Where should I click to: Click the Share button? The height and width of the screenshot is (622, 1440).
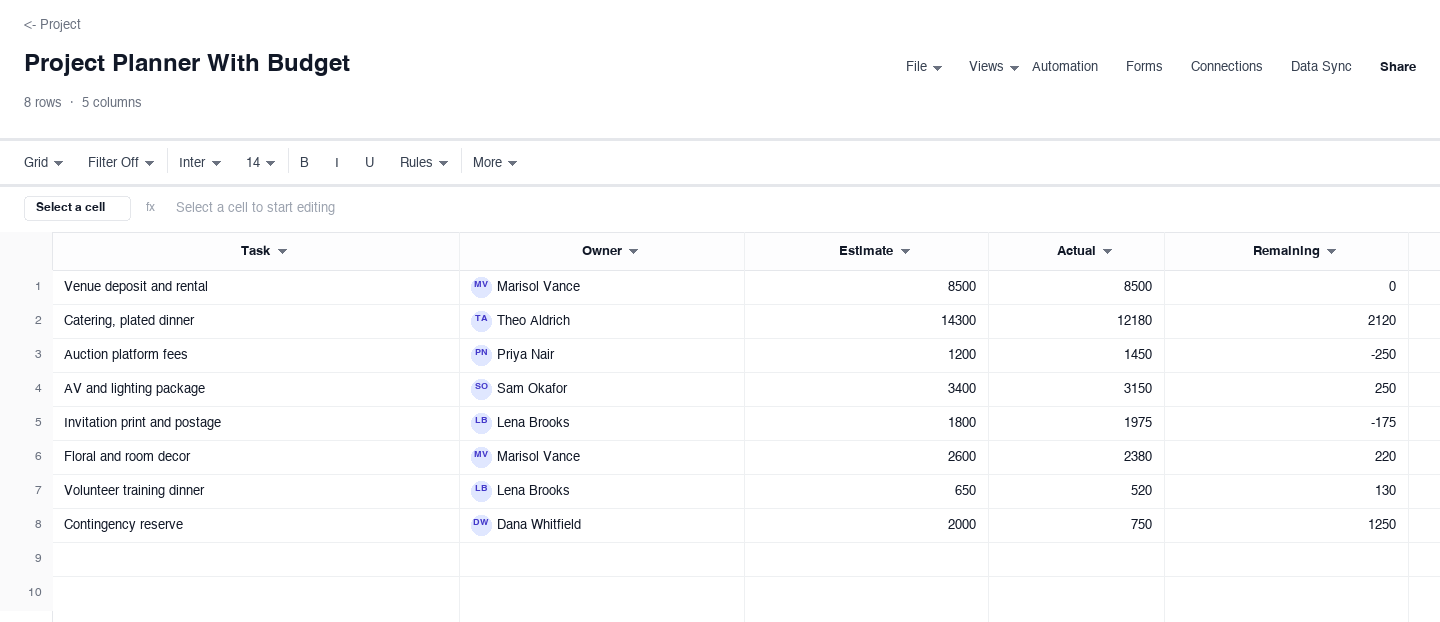point(1398,67)
